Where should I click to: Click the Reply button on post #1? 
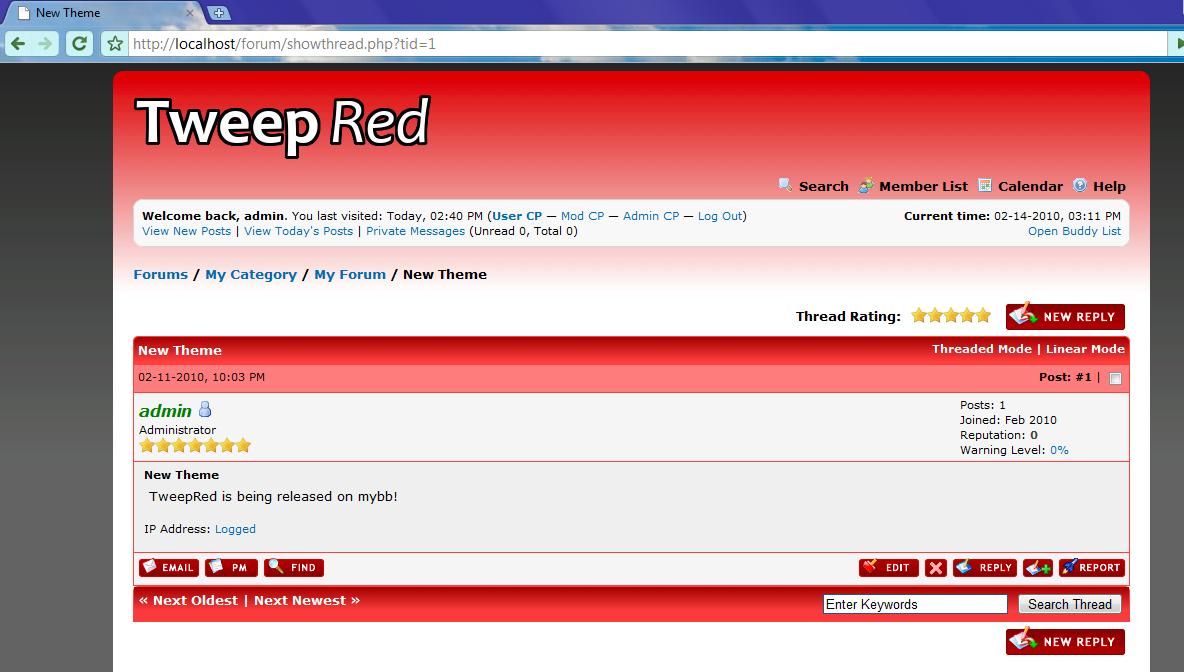coord(984,567)
